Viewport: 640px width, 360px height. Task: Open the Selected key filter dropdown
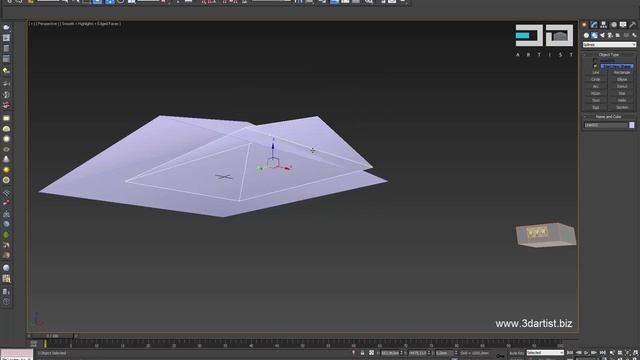tap(544, 353)
